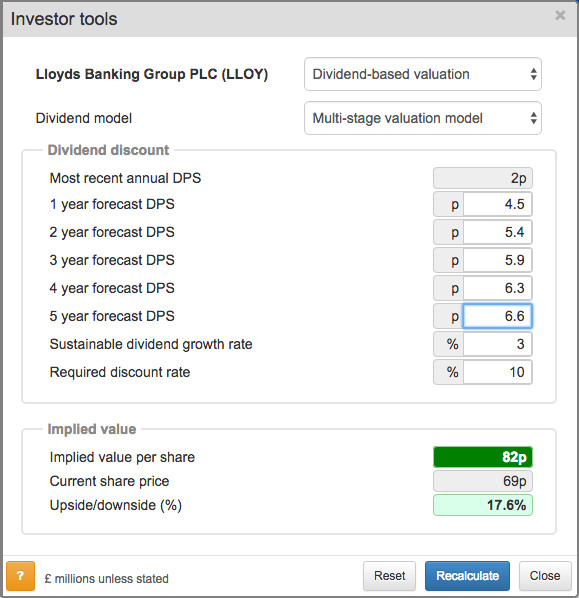Image resolution: width=579 pixels, height=598 pixels.
Task: Click the percent addon beside discount rate
Action: click(449, 372)
